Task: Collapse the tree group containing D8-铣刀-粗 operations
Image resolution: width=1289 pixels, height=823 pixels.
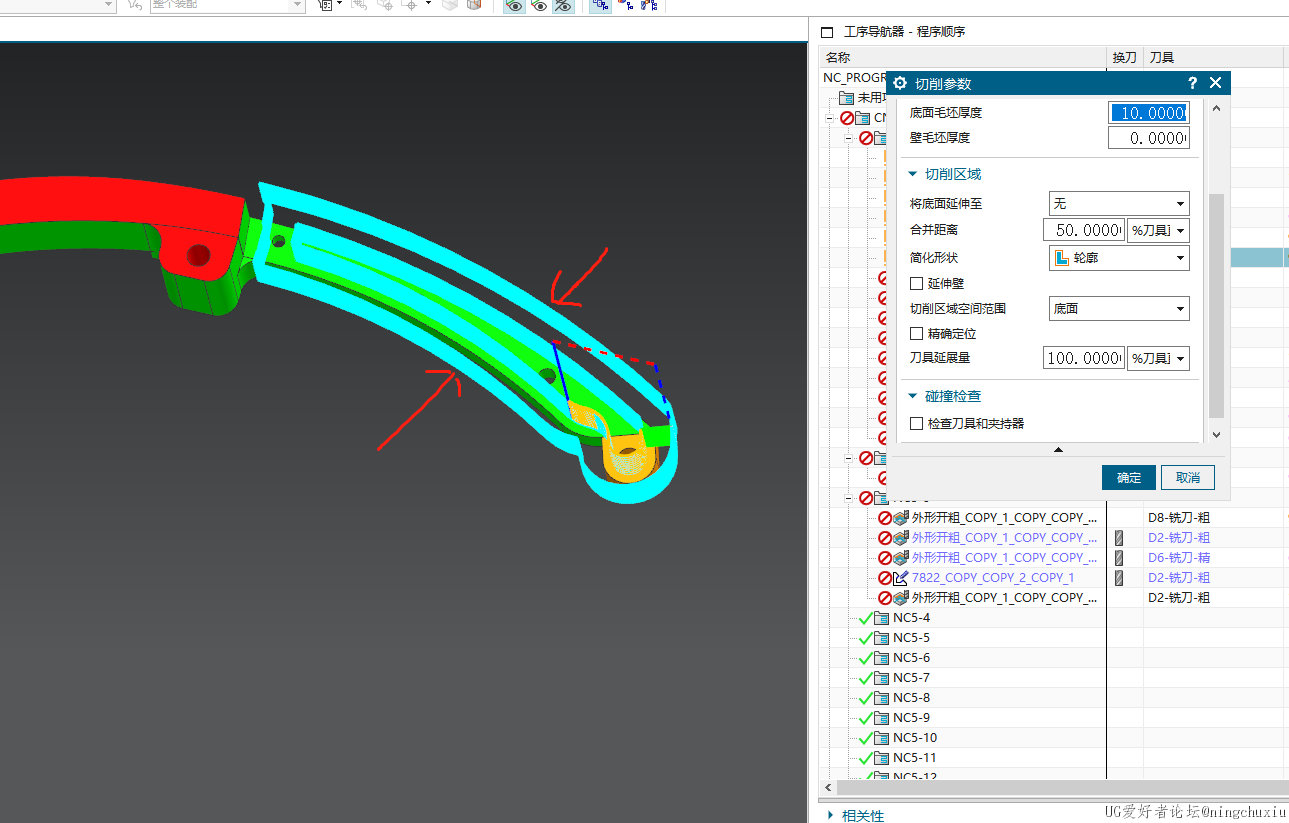Action: [x=849, y=498]
